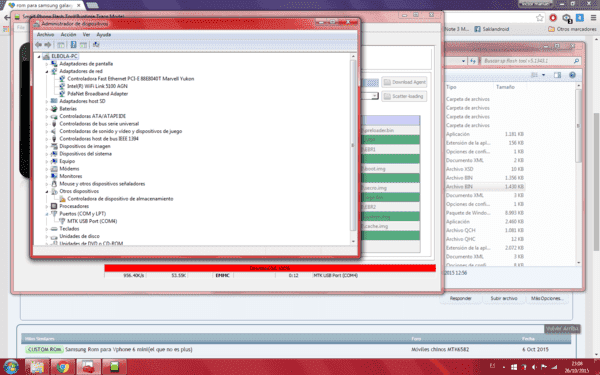The width and height of the screenshot is (600, 375).
Task: Open the Otros marcadores folder
Action: tap(572, 29)
